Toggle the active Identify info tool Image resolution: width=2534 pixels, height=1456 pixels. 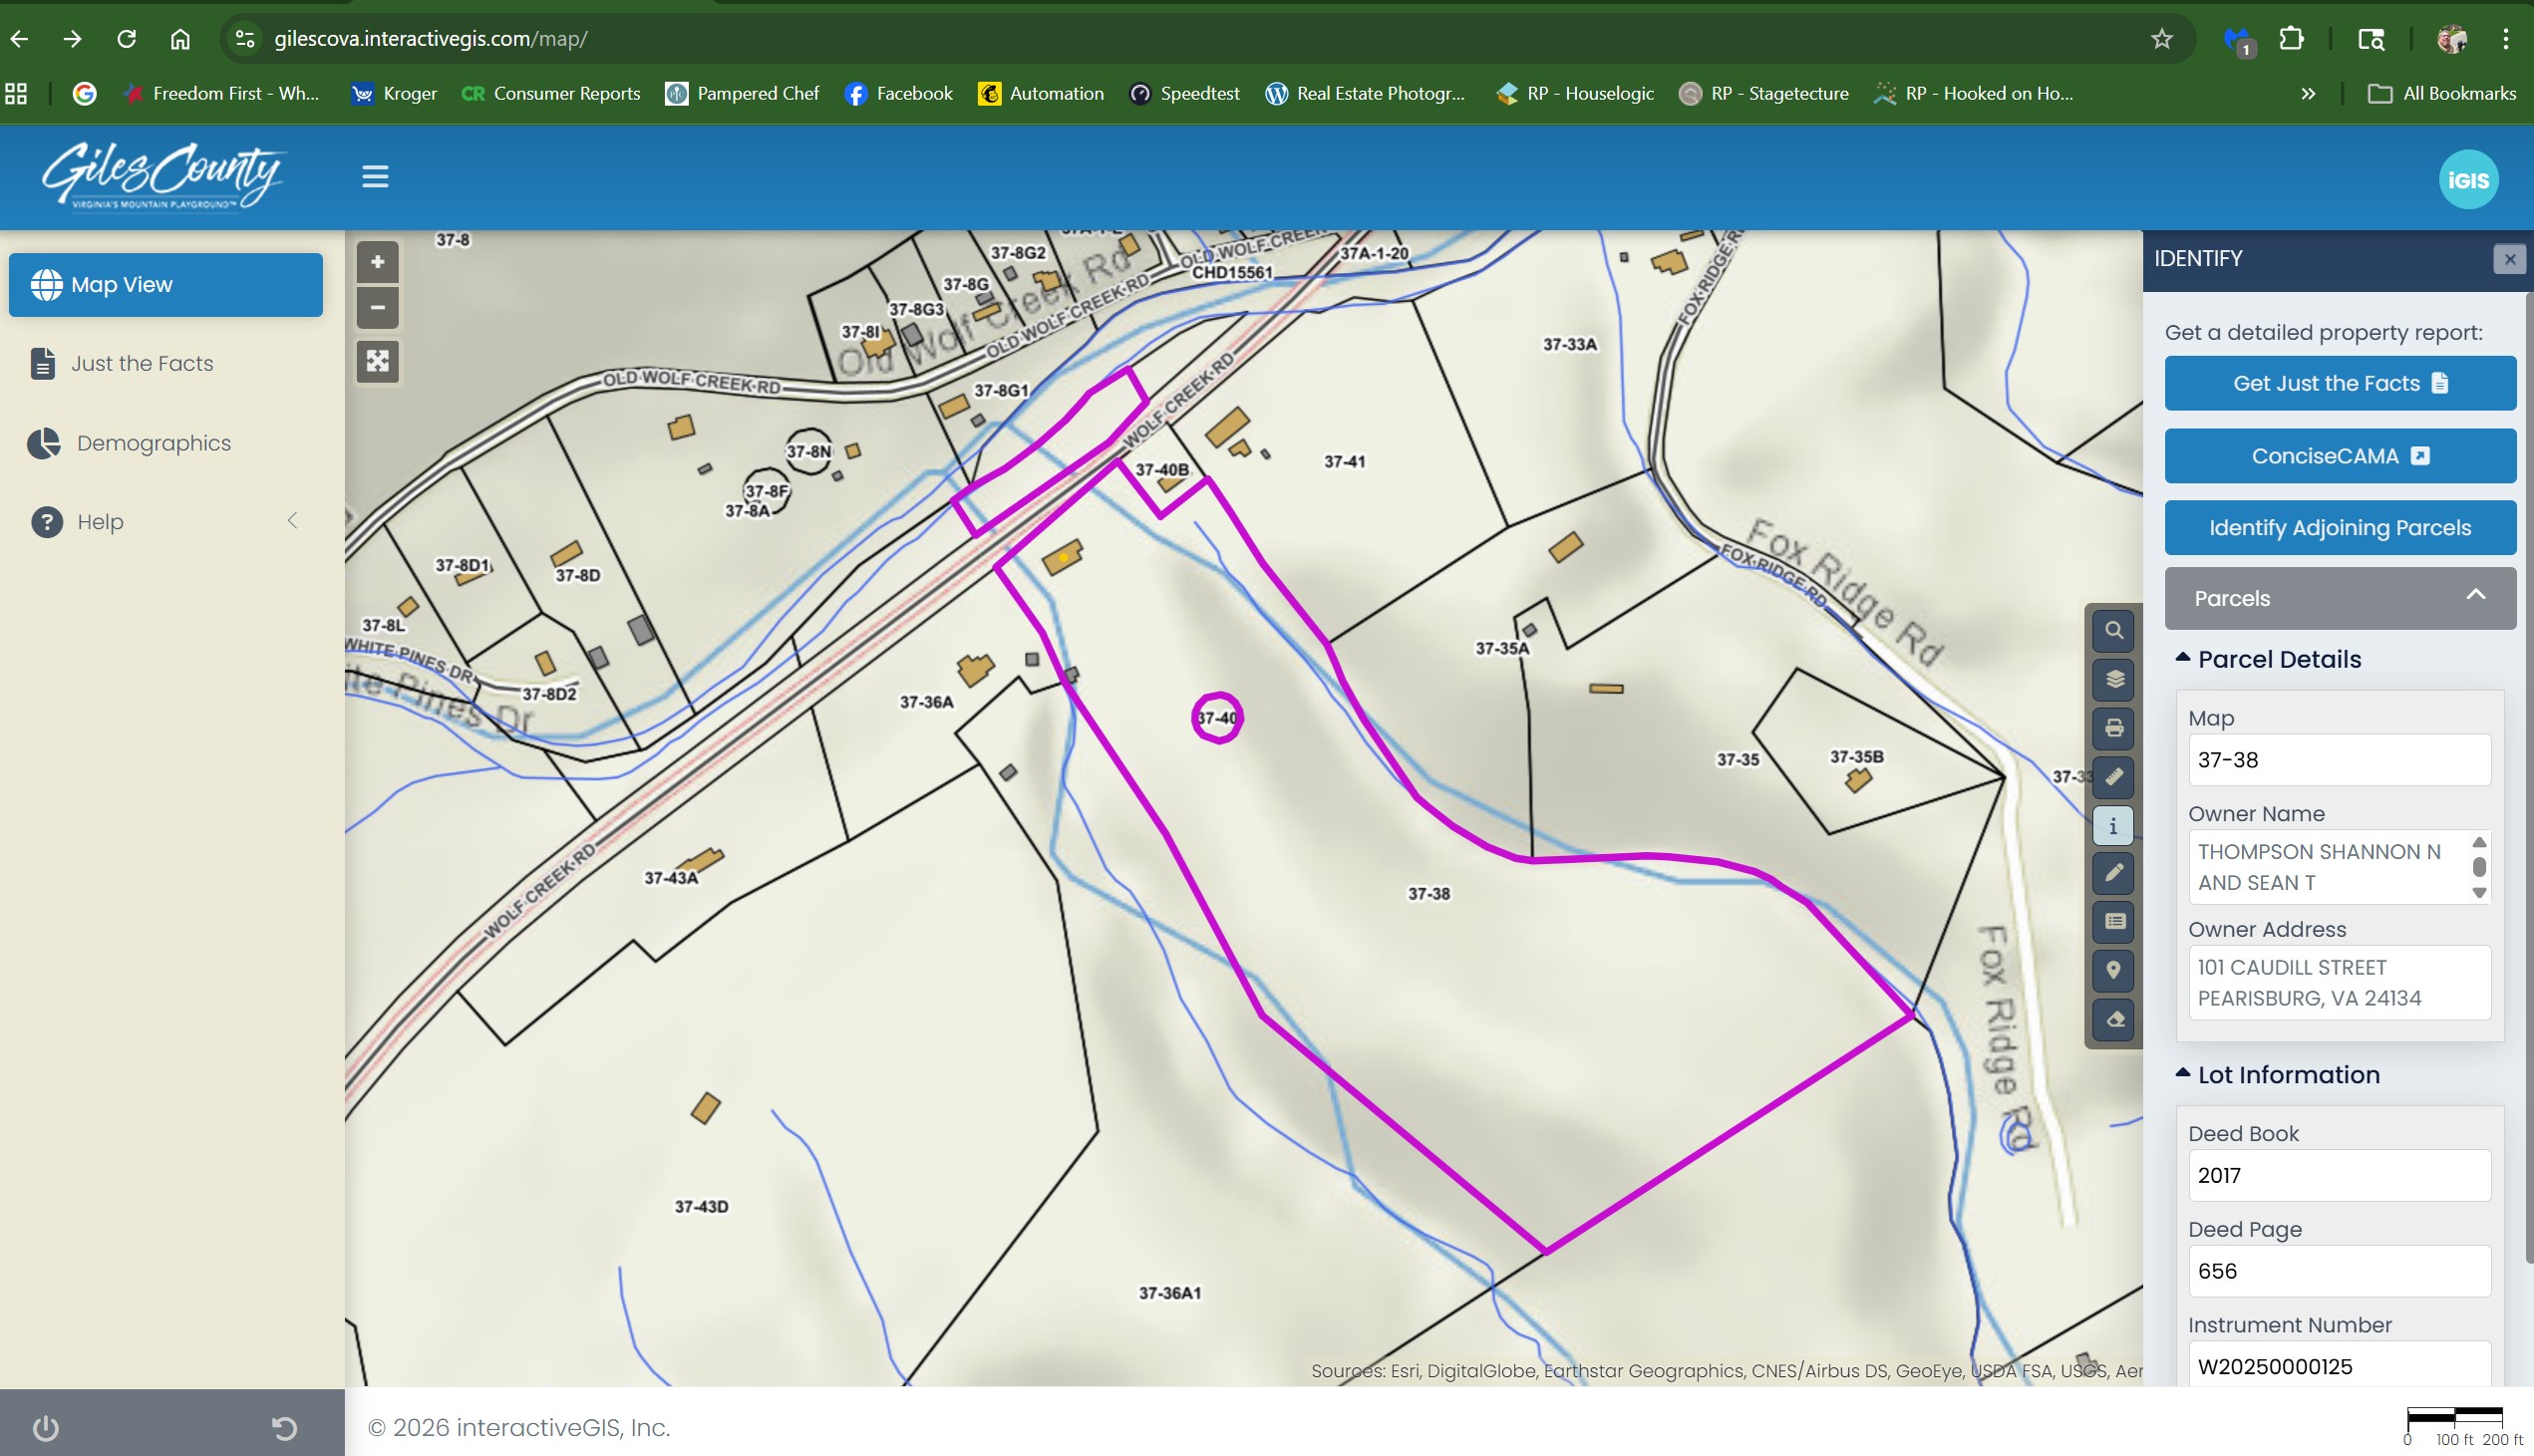click(x=2113, y=826)
